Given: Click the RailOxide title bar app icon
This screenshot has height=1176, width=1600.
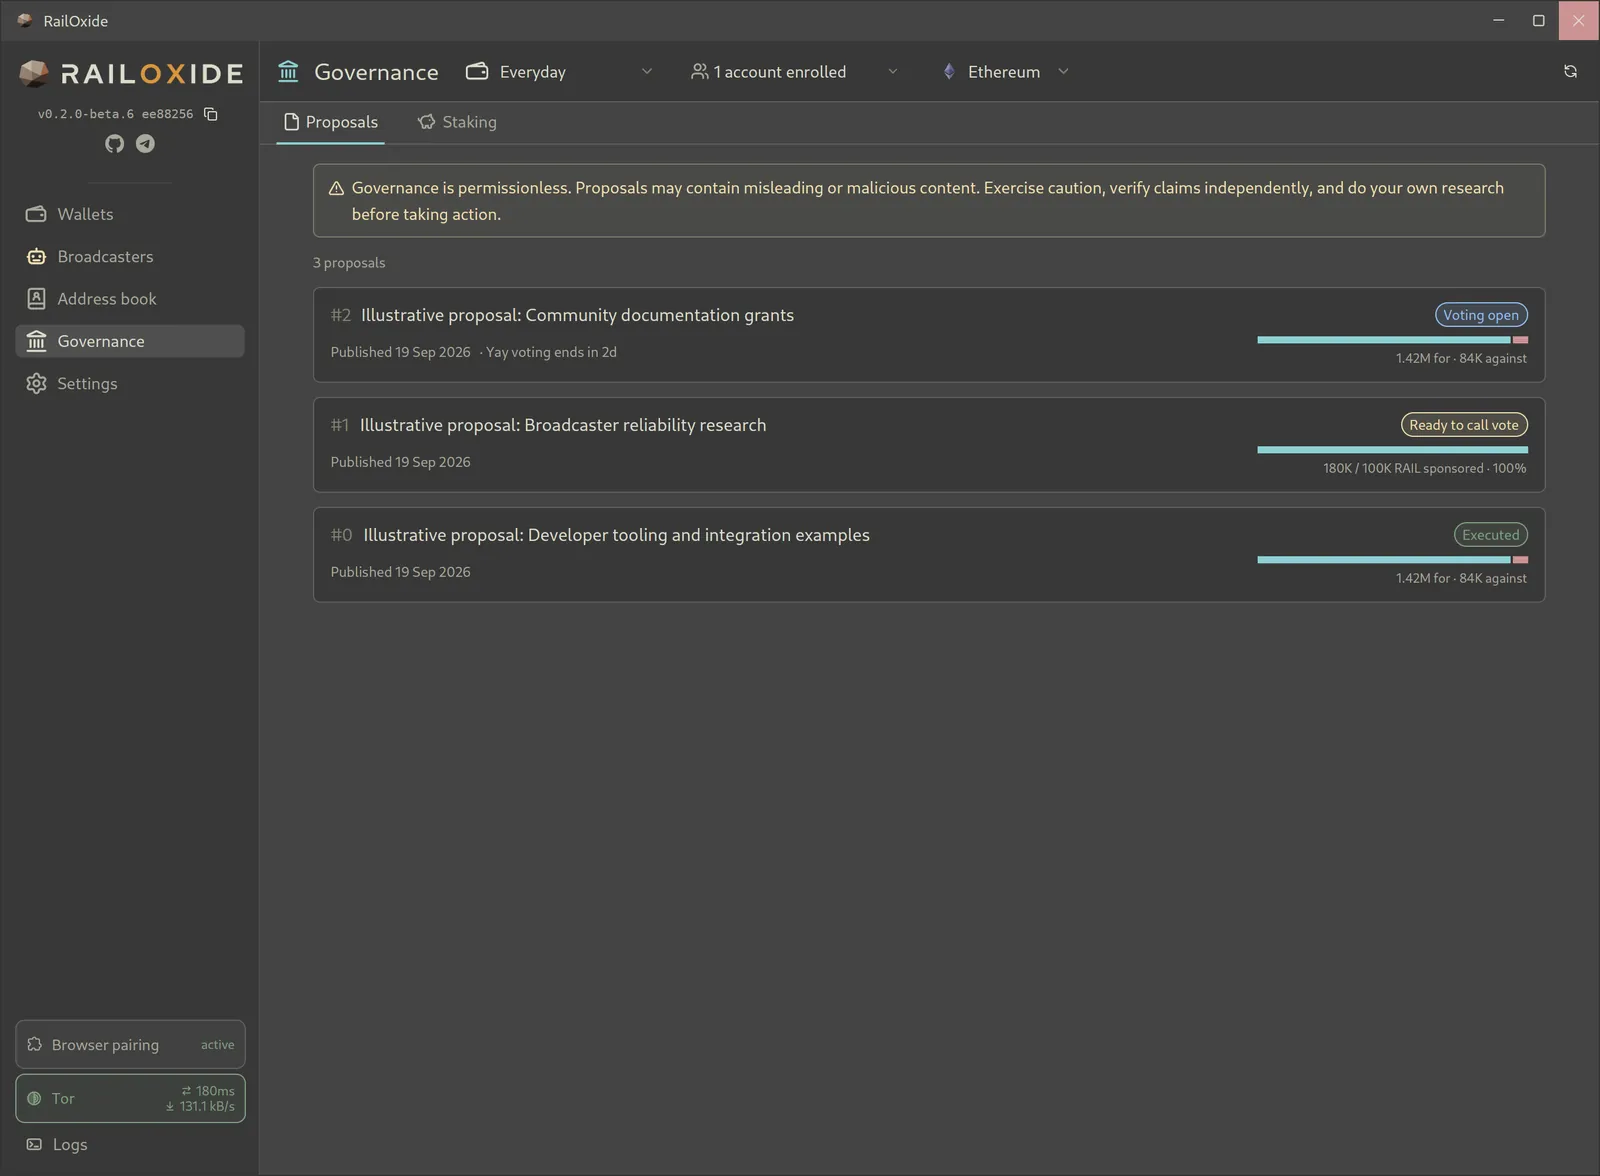Looking at the screenshot, I should [x=25, y=20].
